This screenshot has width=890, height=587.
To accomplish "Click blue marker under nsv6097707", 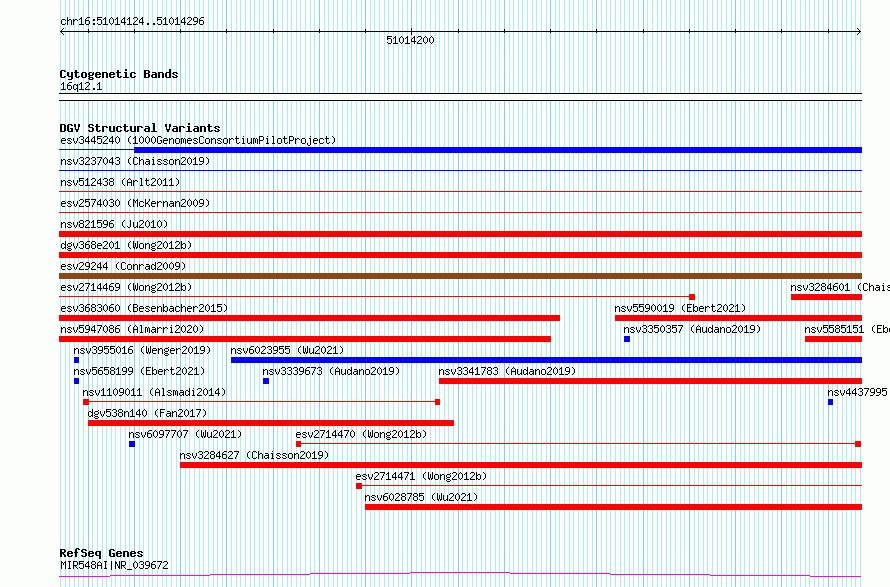I will click(x=132, y=444).
